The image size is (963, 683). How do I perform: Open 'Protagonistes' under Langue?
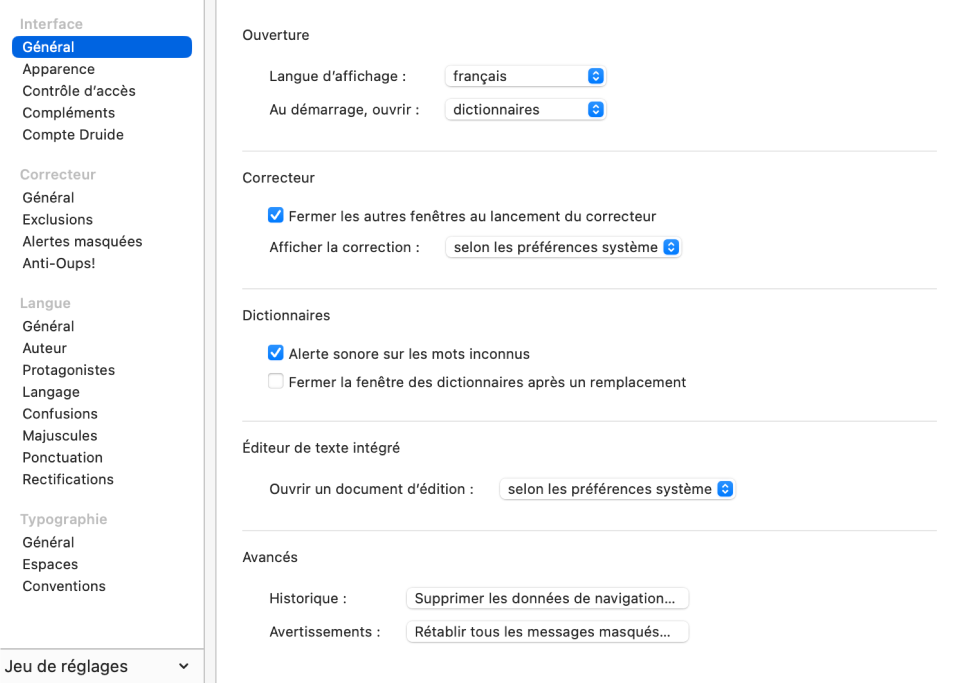[x=69, y=370]
